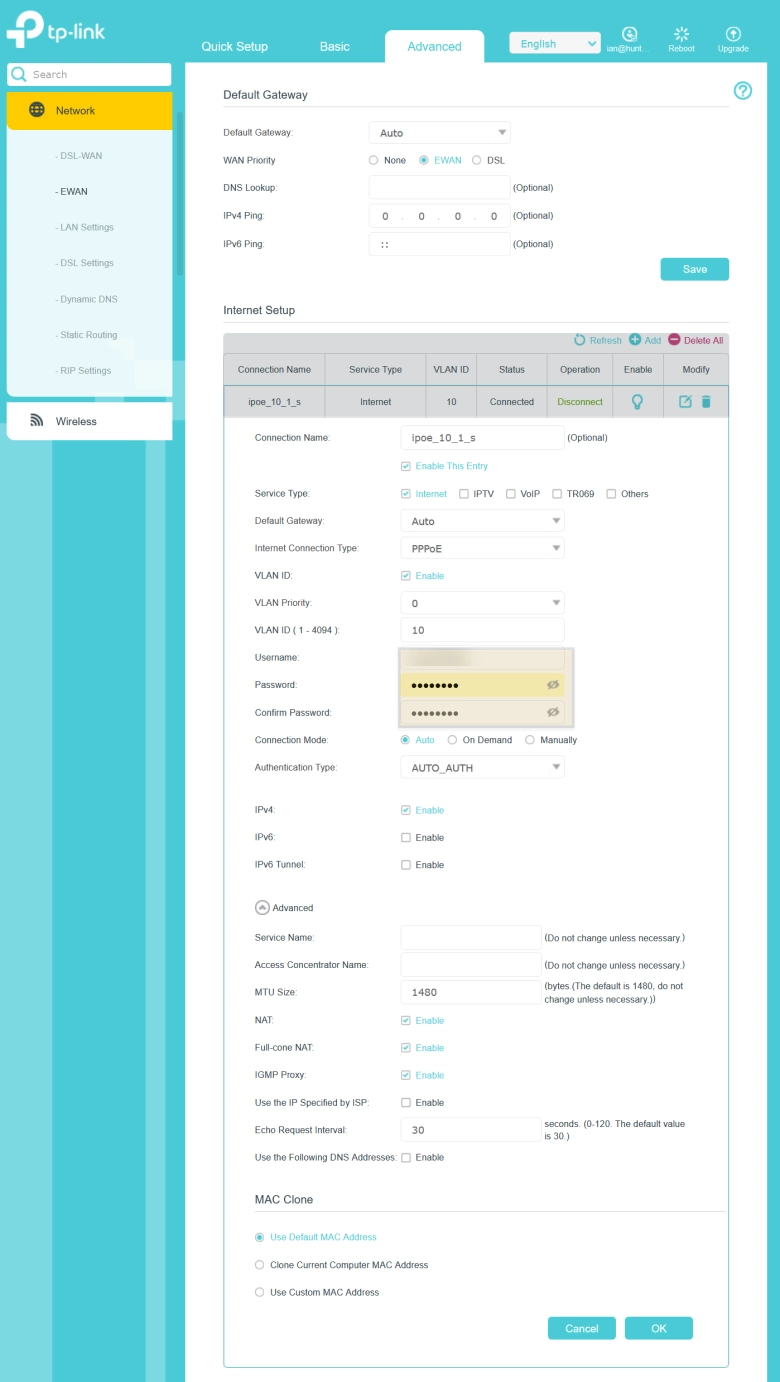This screenshot has height=1382, width=780.
Task: Click the Add plus icon
Action: (x=635, y=340)
